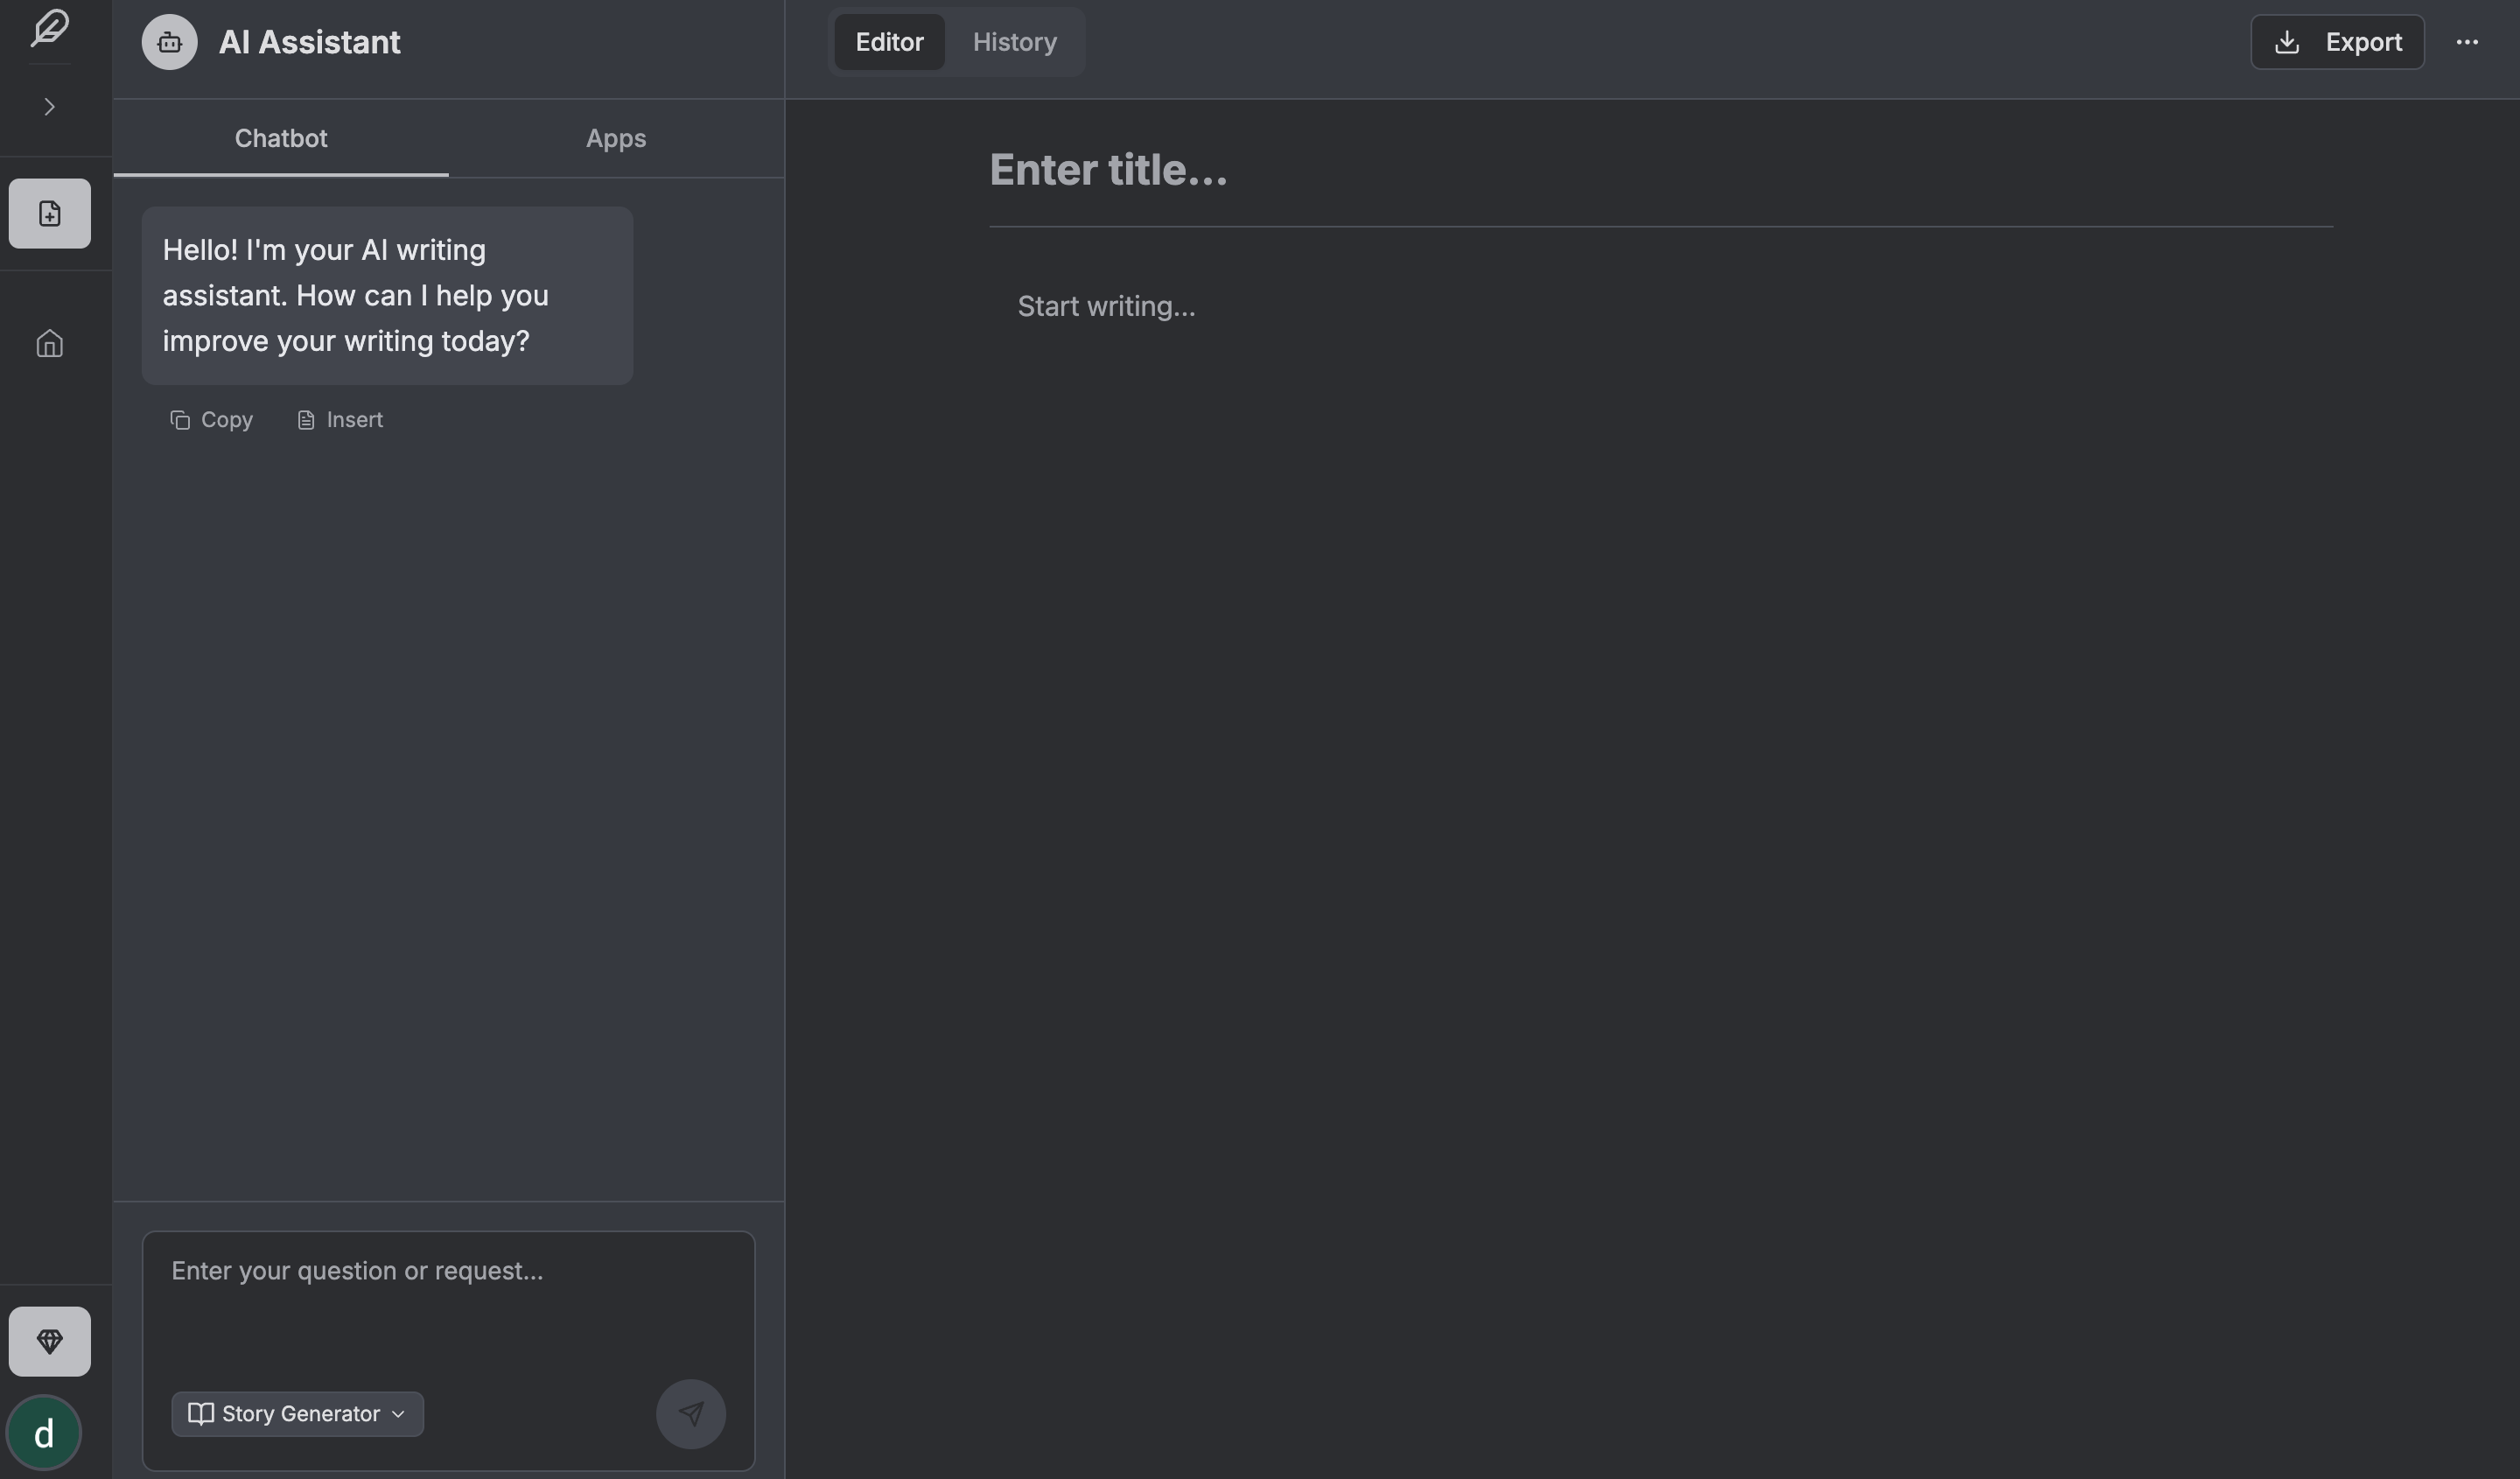
Task: Toggle the AI Assistant bot avatar
Action: [168, 42]
